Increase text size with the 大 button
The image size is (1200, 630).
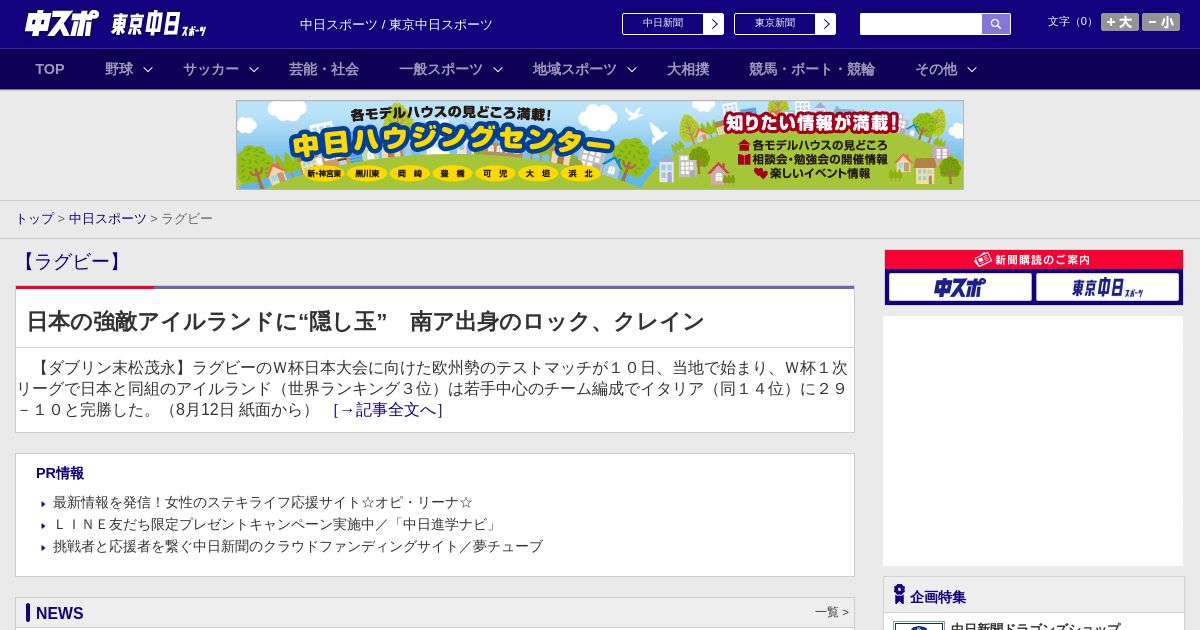tap(1120, 22)
